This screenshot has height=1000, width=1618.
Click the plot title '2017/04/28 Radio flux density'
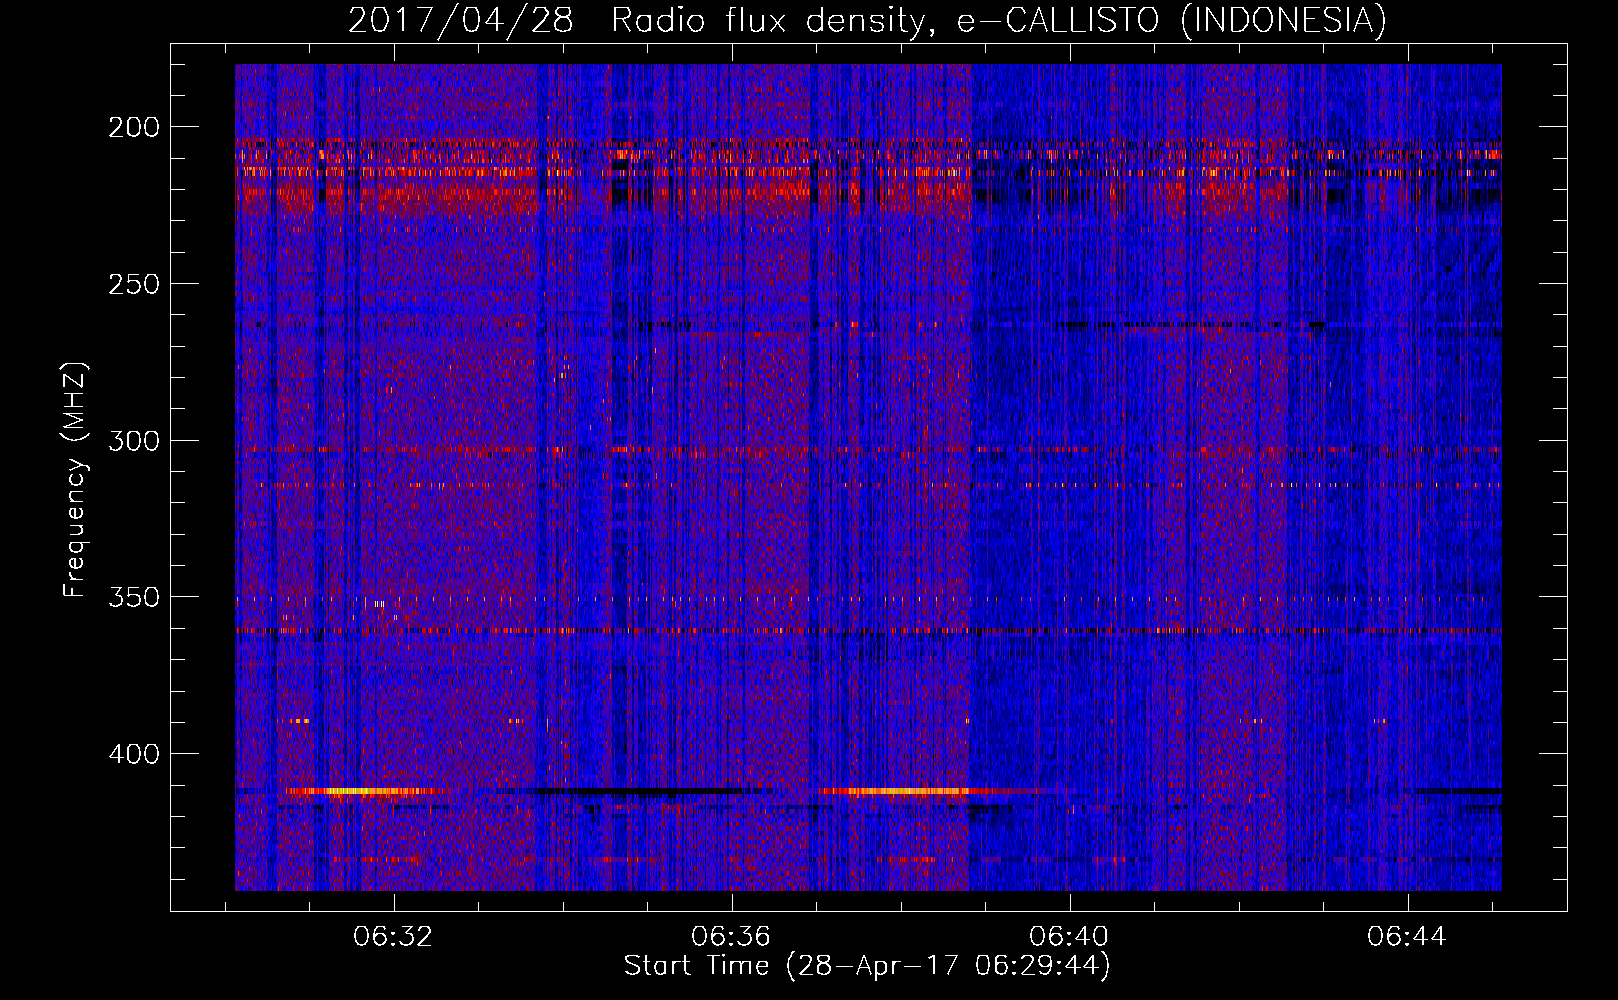coord(867,20)
